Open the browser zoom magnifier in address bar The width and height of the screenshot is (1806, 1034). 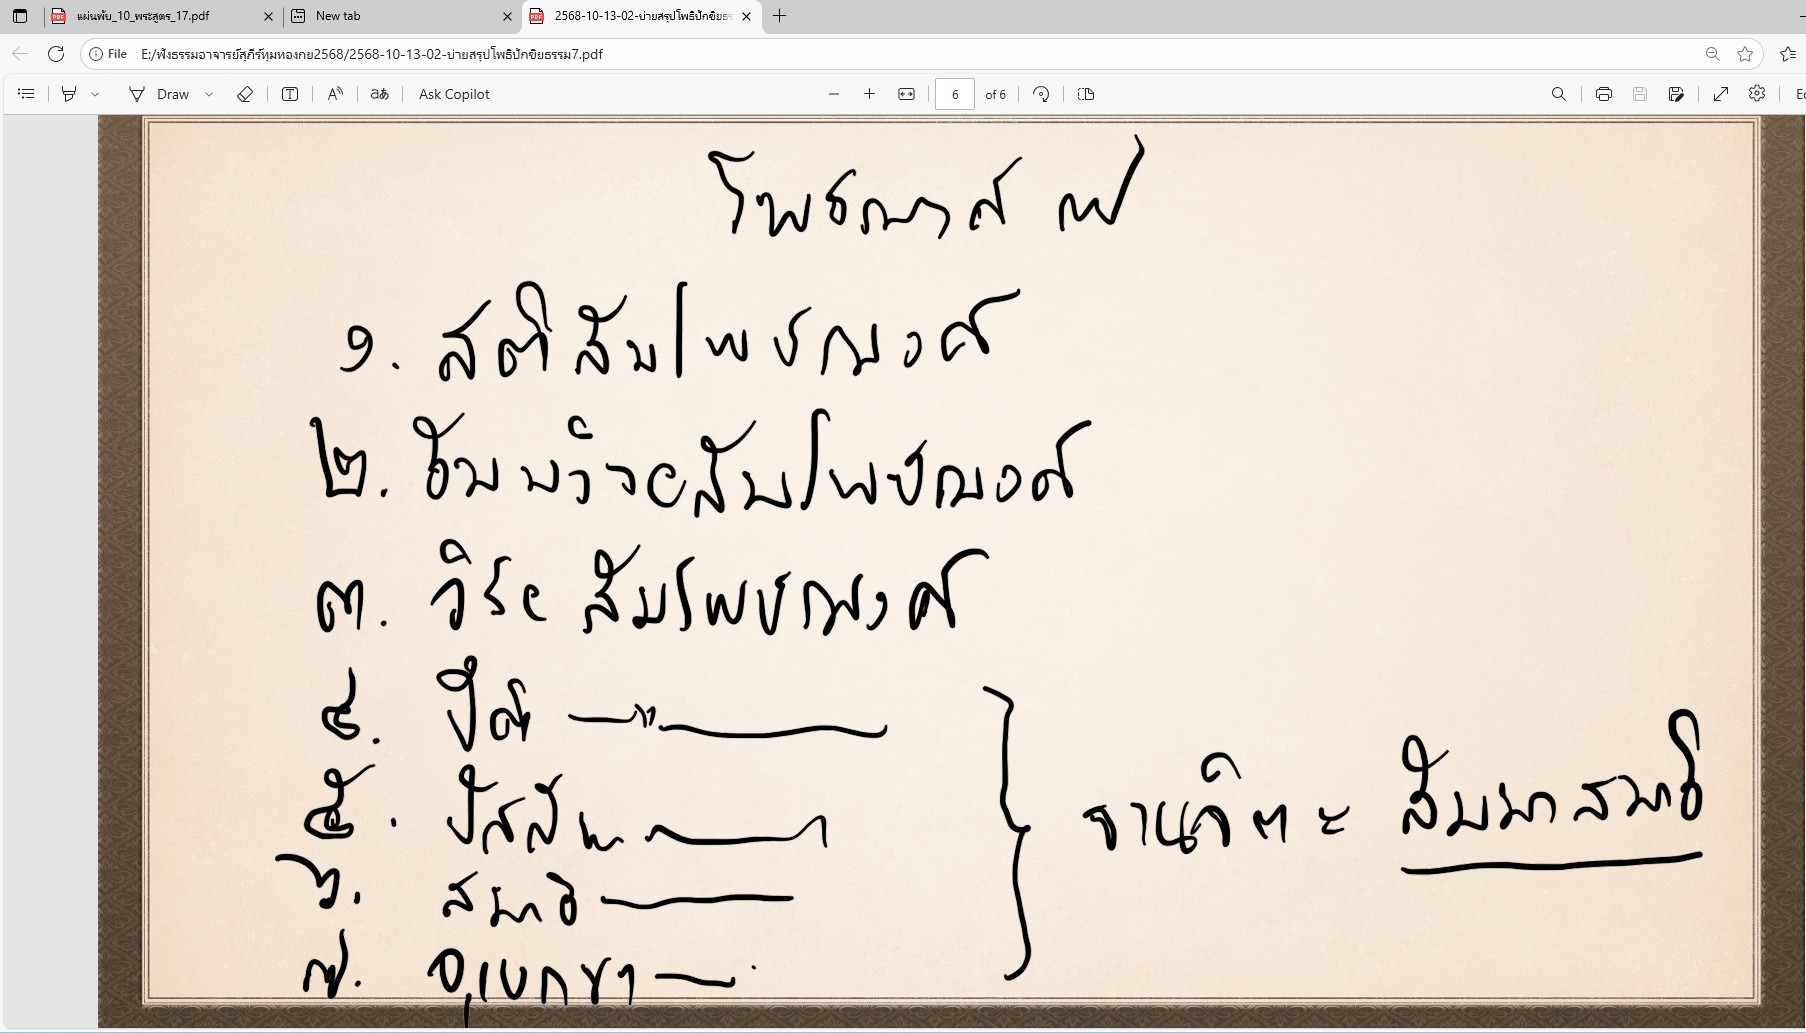point(1713,54)
